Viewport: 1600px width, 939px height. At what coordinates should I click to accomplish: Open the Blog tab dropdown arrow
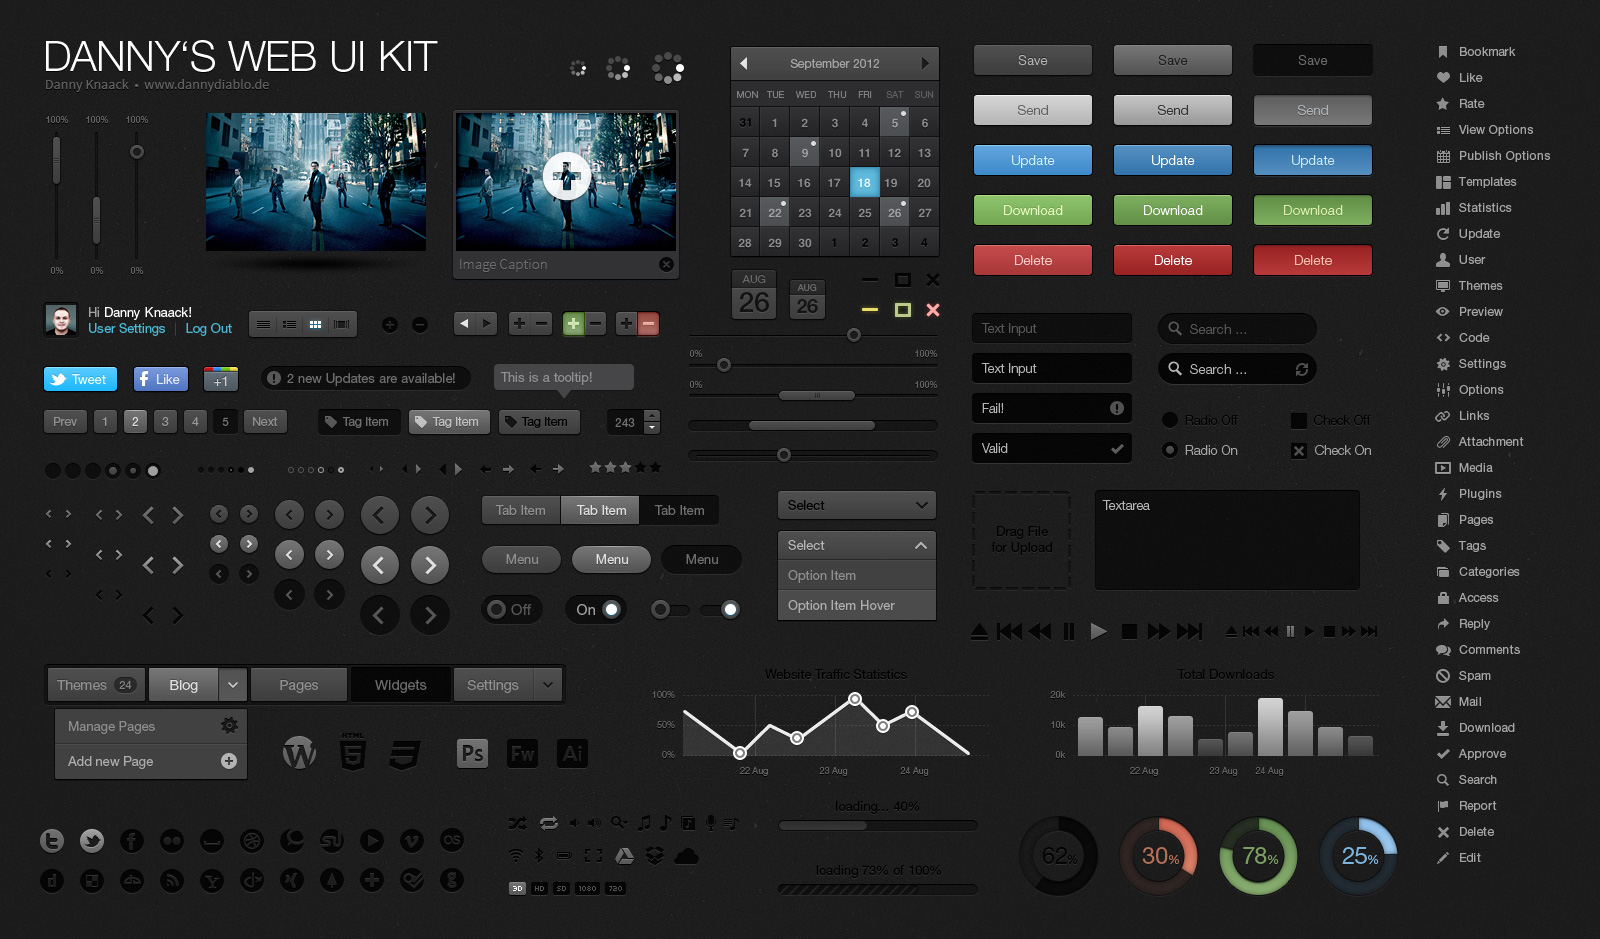[x=232, y=685]
